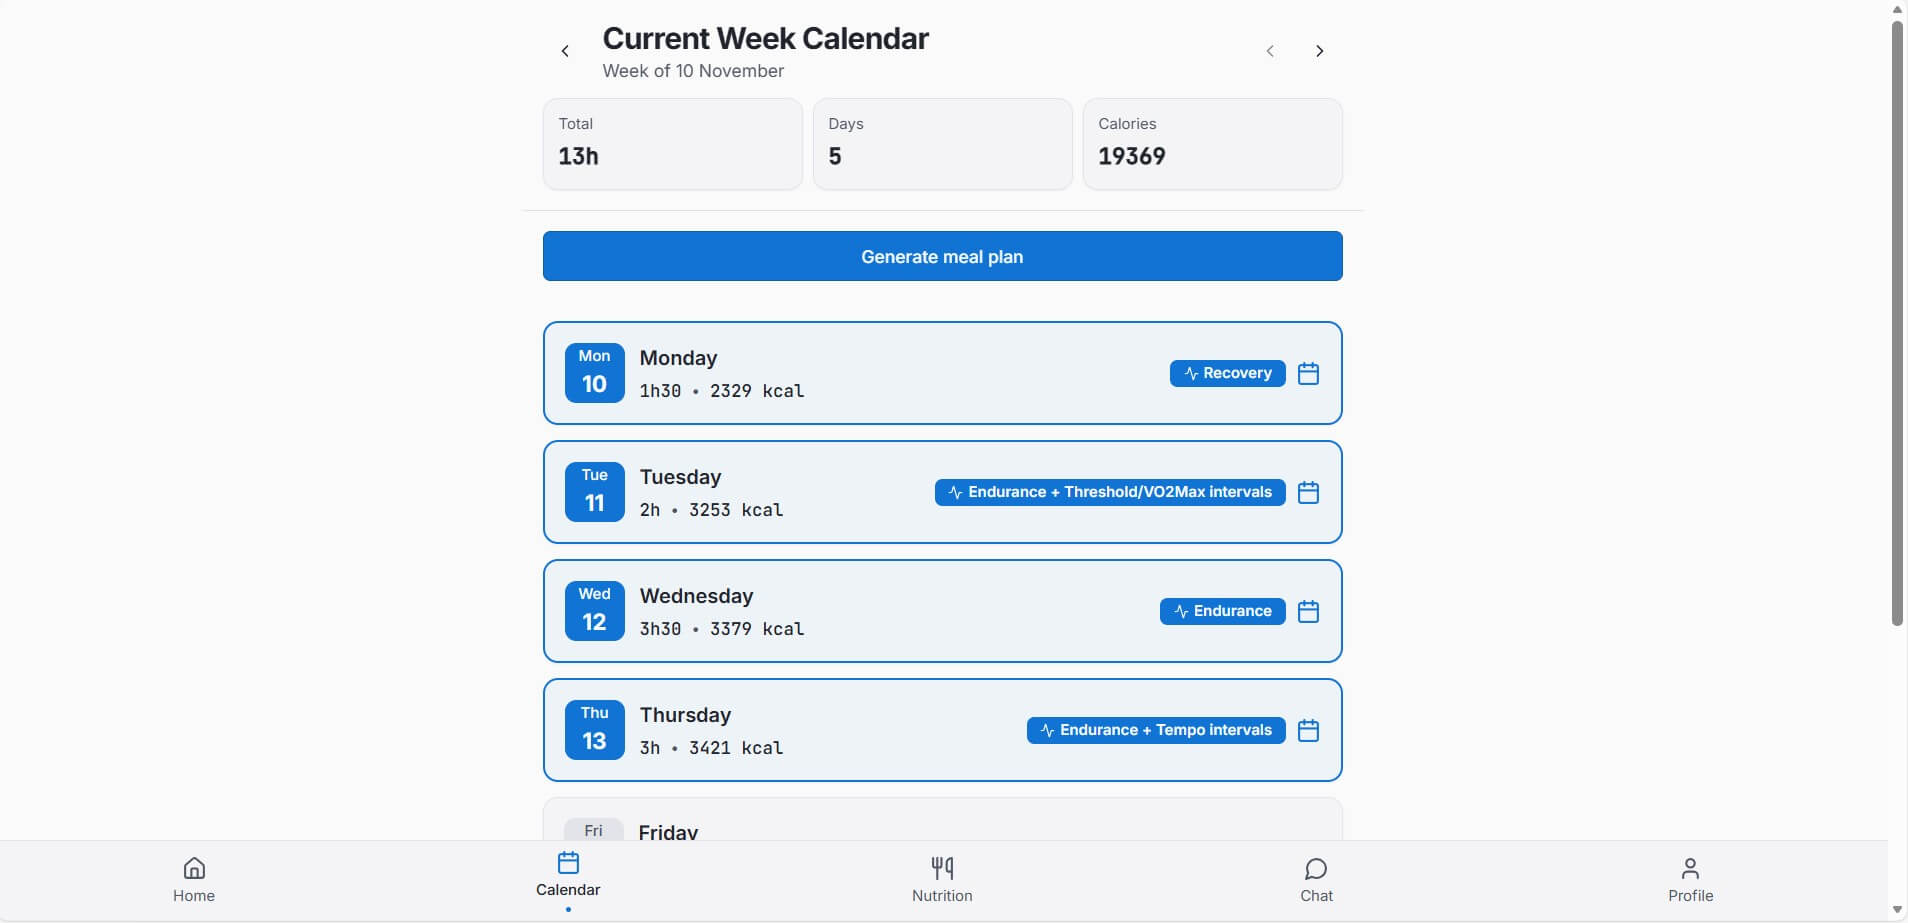Click the Mon 10 date tile
This screenshot has width=1908, height=923.
click(594, 373)
